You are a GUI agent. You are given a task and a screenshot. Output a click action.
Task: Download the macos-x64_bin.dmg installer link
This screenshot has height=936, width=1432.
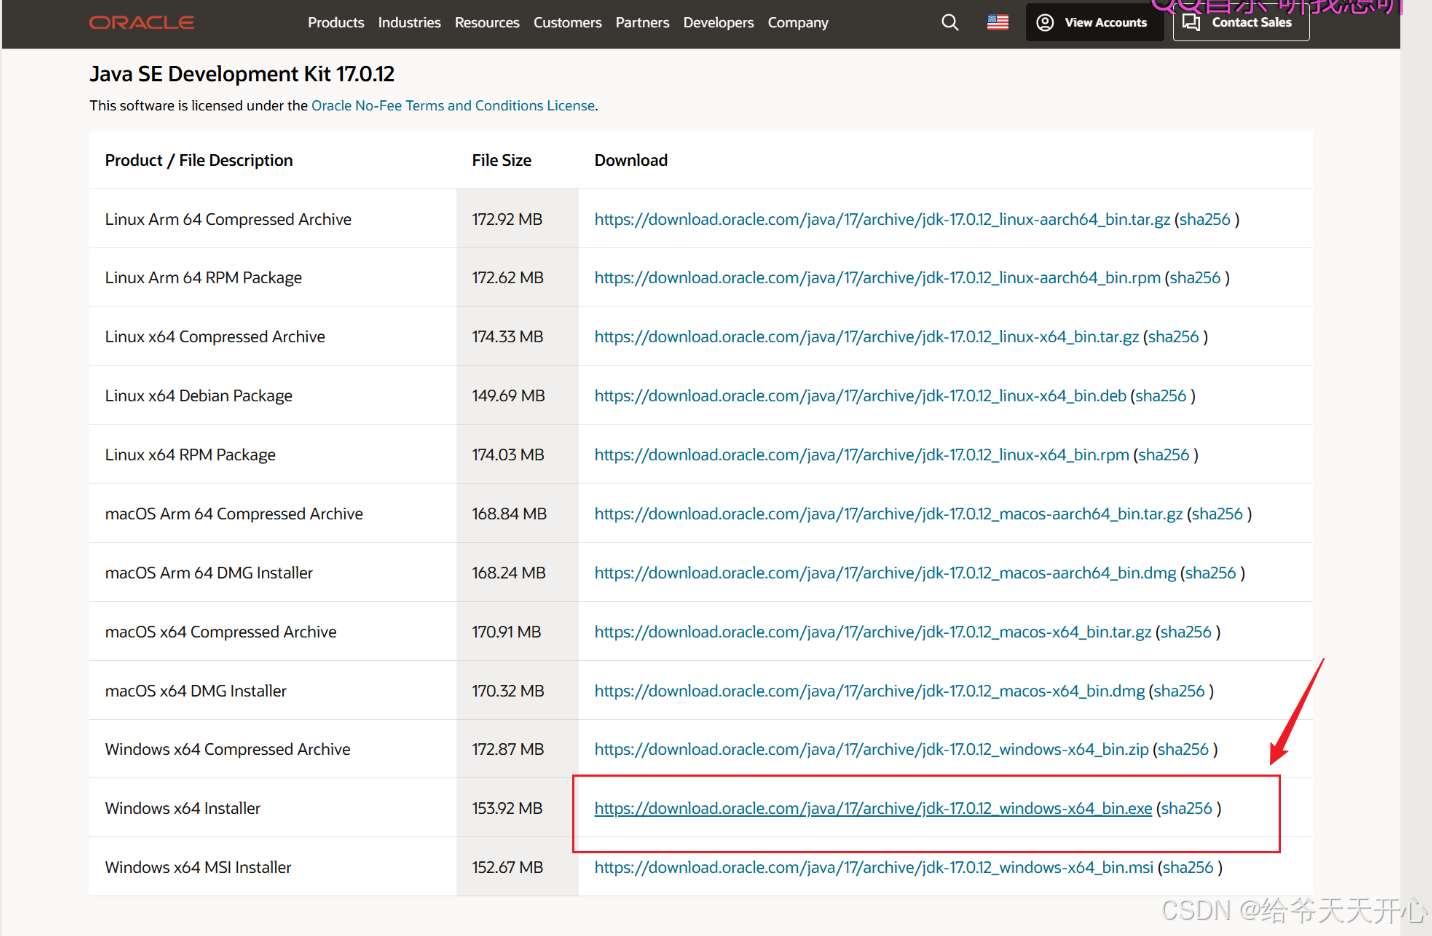point(869,690)
